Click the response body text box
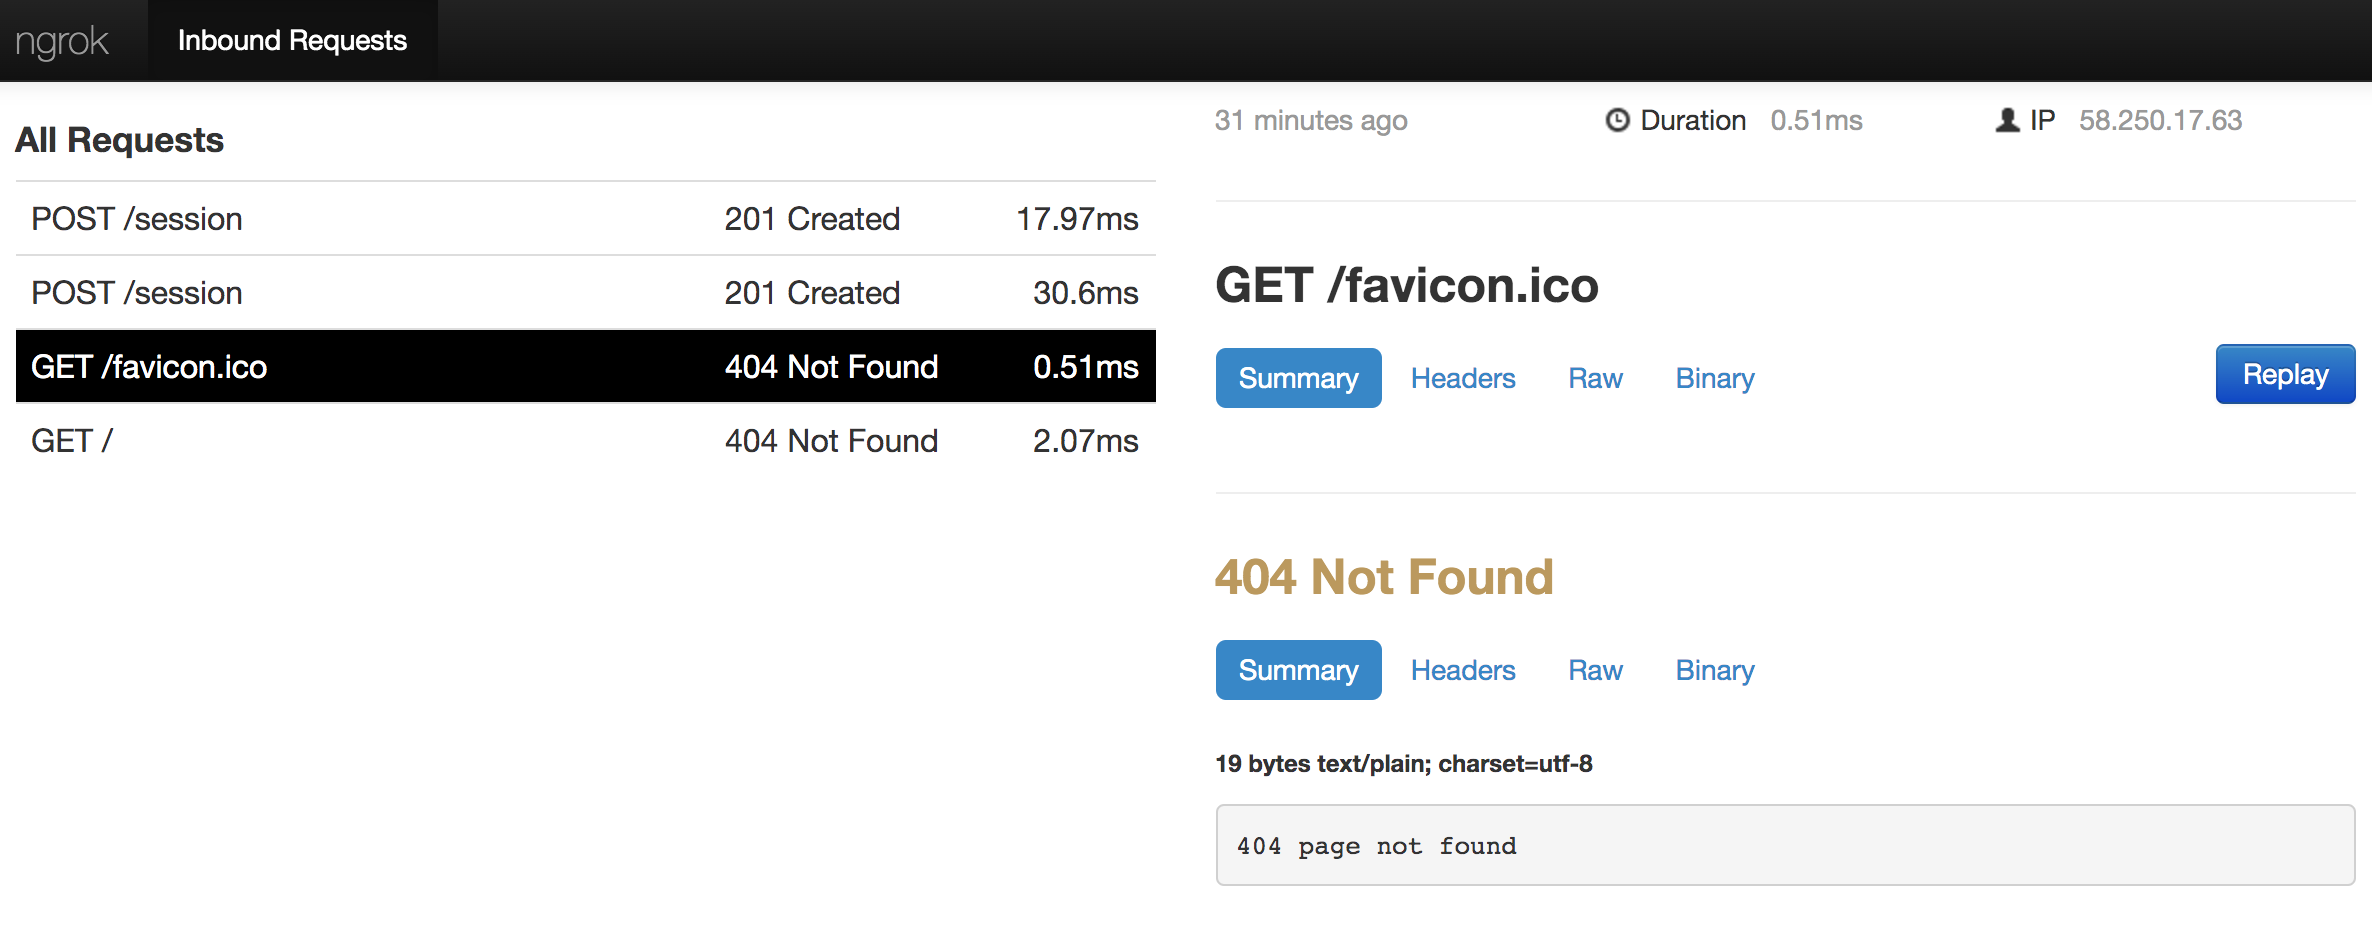Viewport: 2372px width, 946px height. pos(1785,846)
